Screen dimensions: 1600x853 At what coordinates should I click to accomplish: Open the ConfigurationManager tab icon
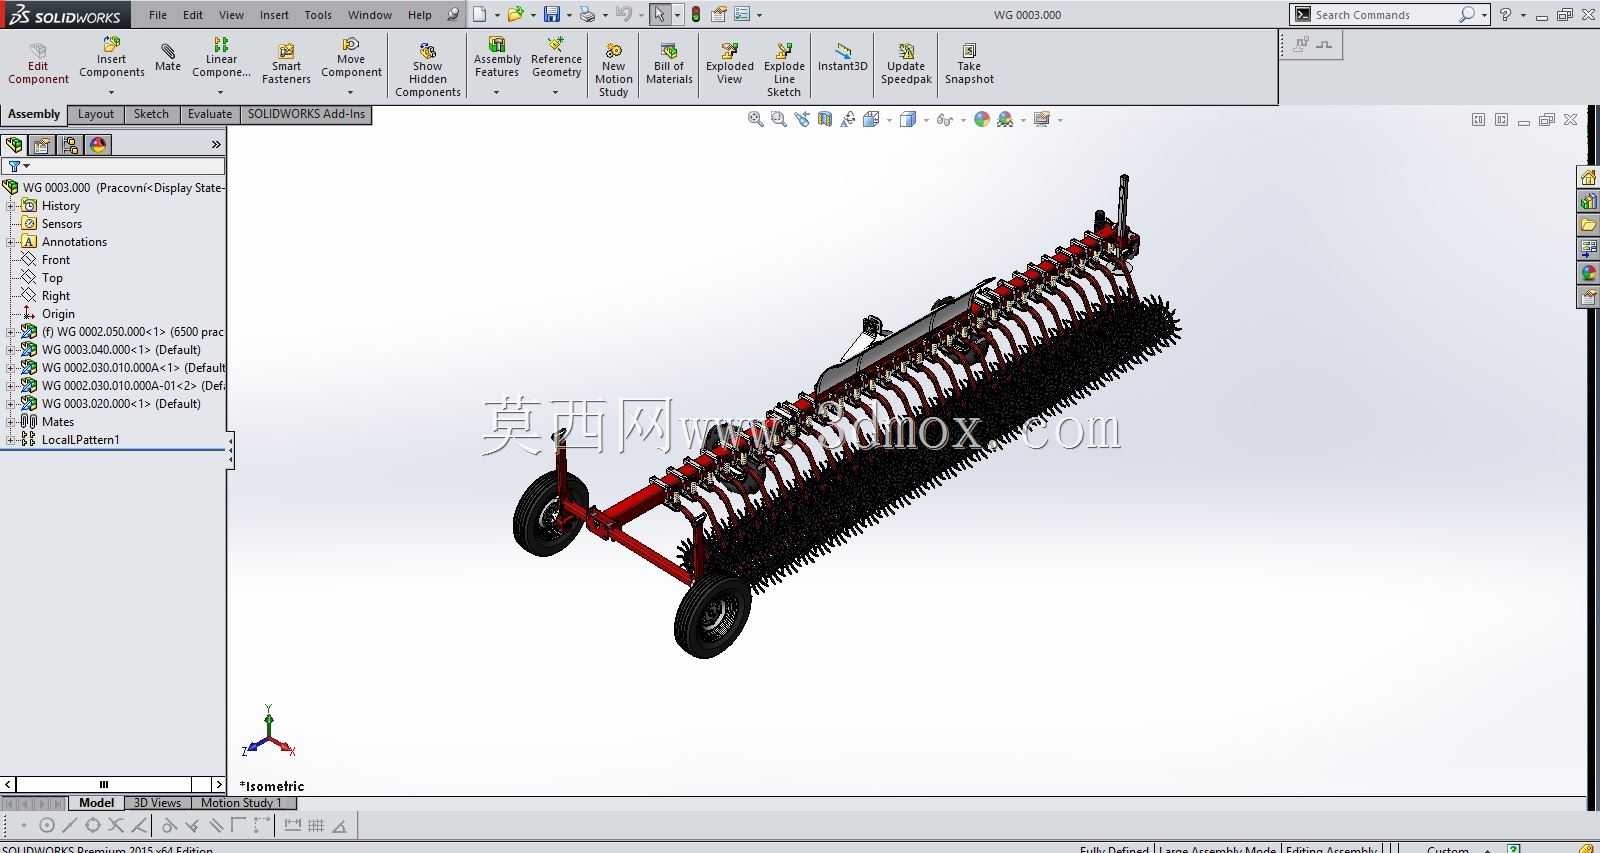coord(70,145)
